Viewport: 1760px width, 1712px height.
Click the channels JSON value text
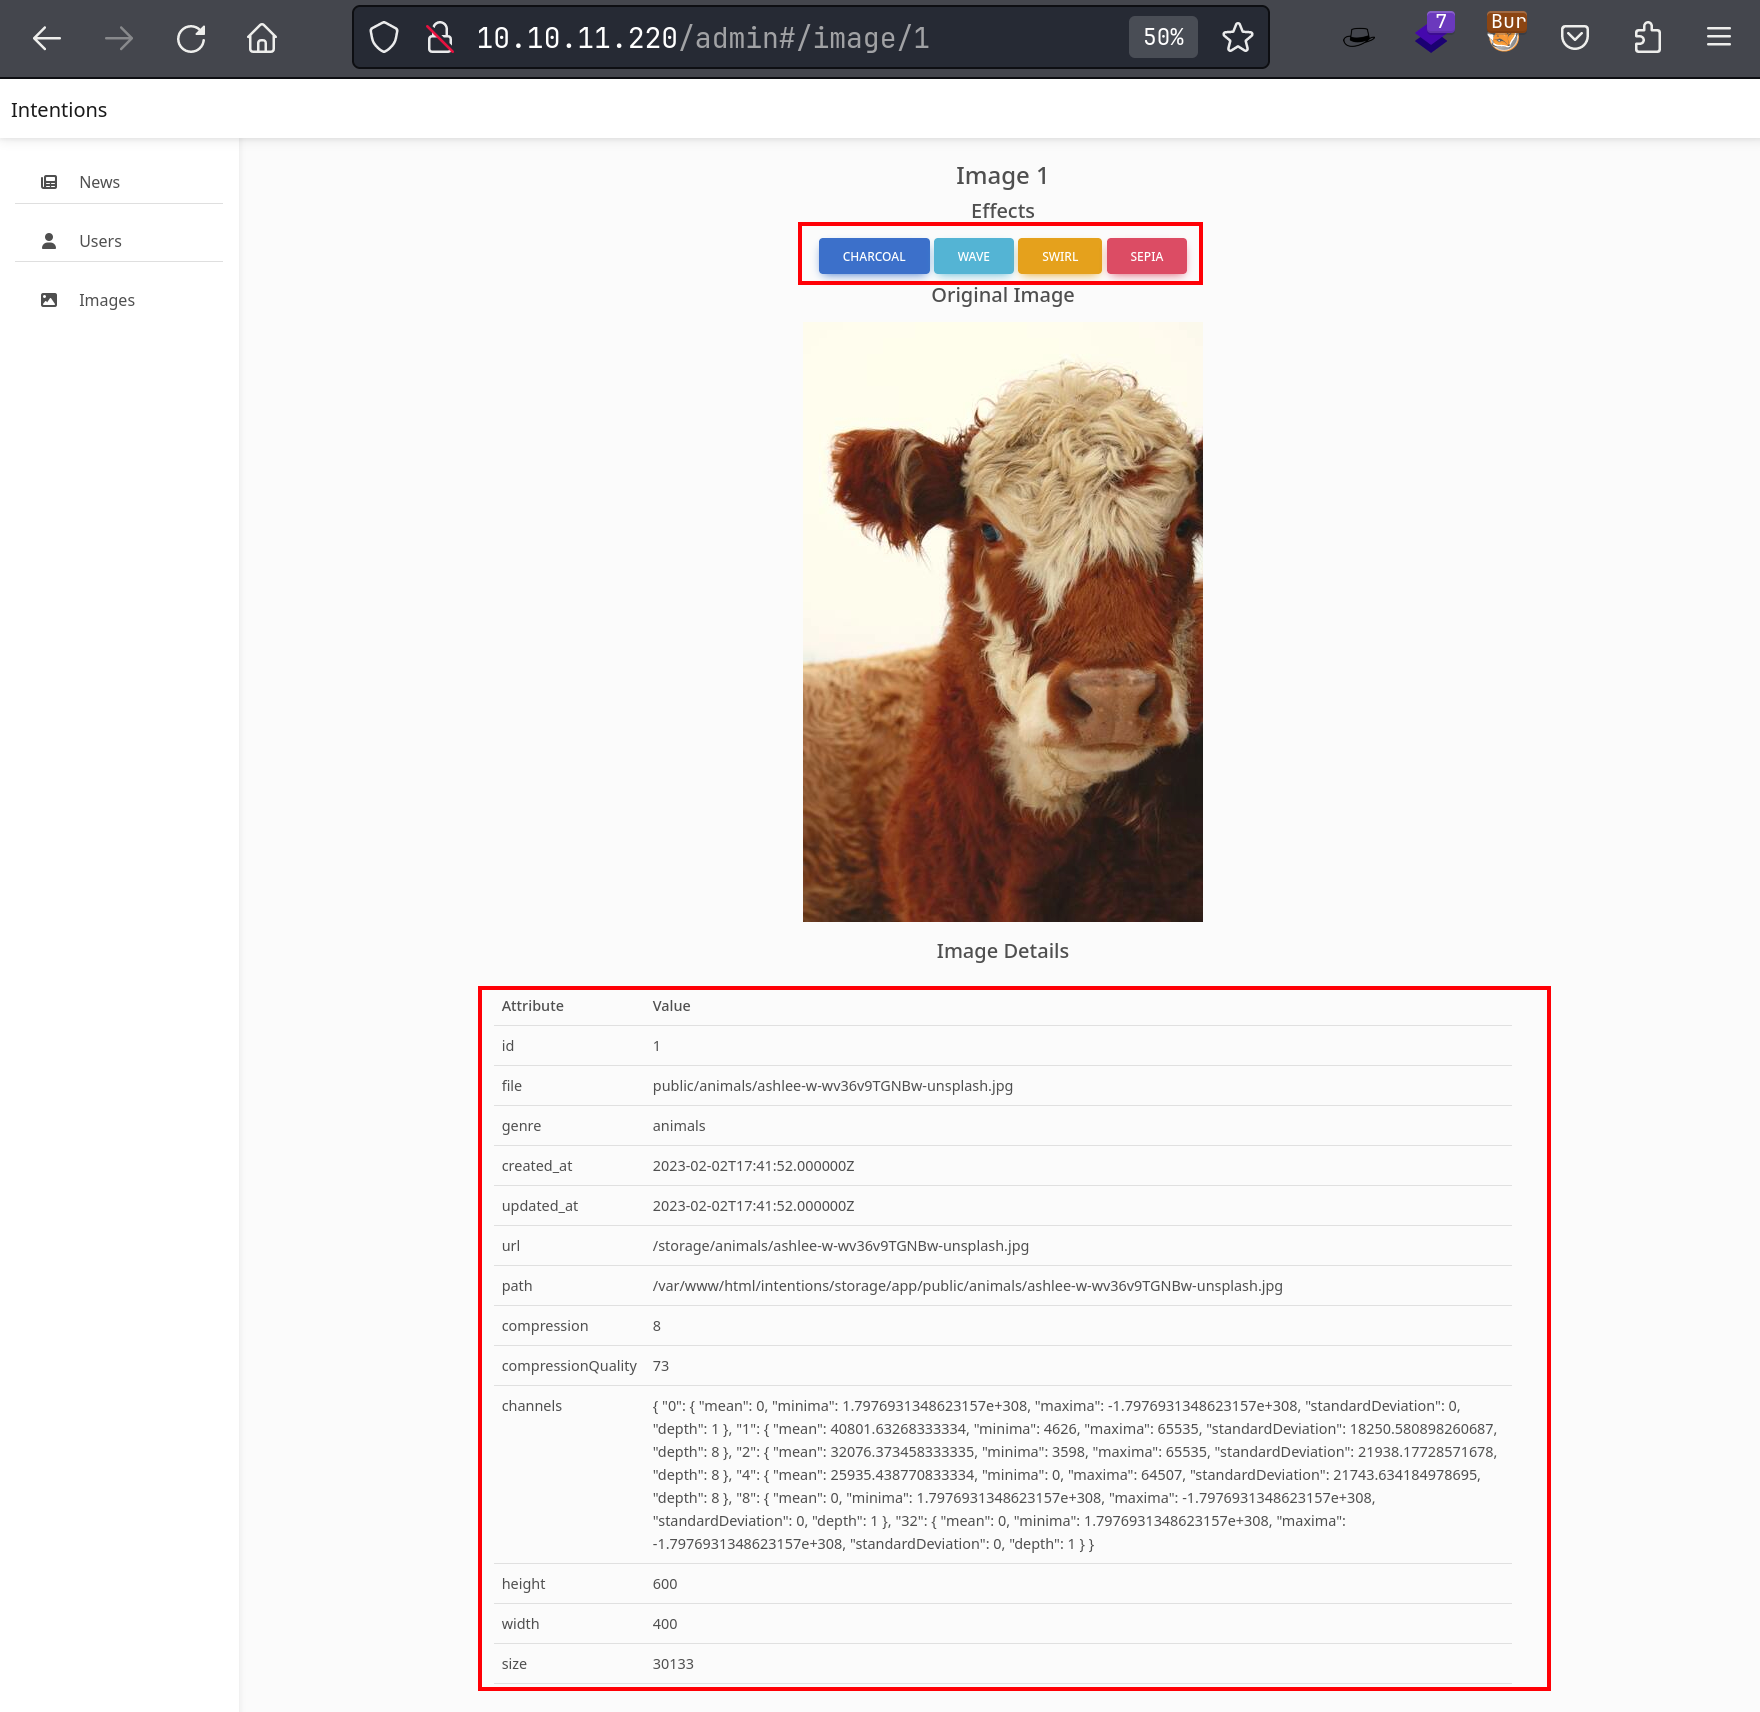pyautogui.click(x=1075, y=1475)
